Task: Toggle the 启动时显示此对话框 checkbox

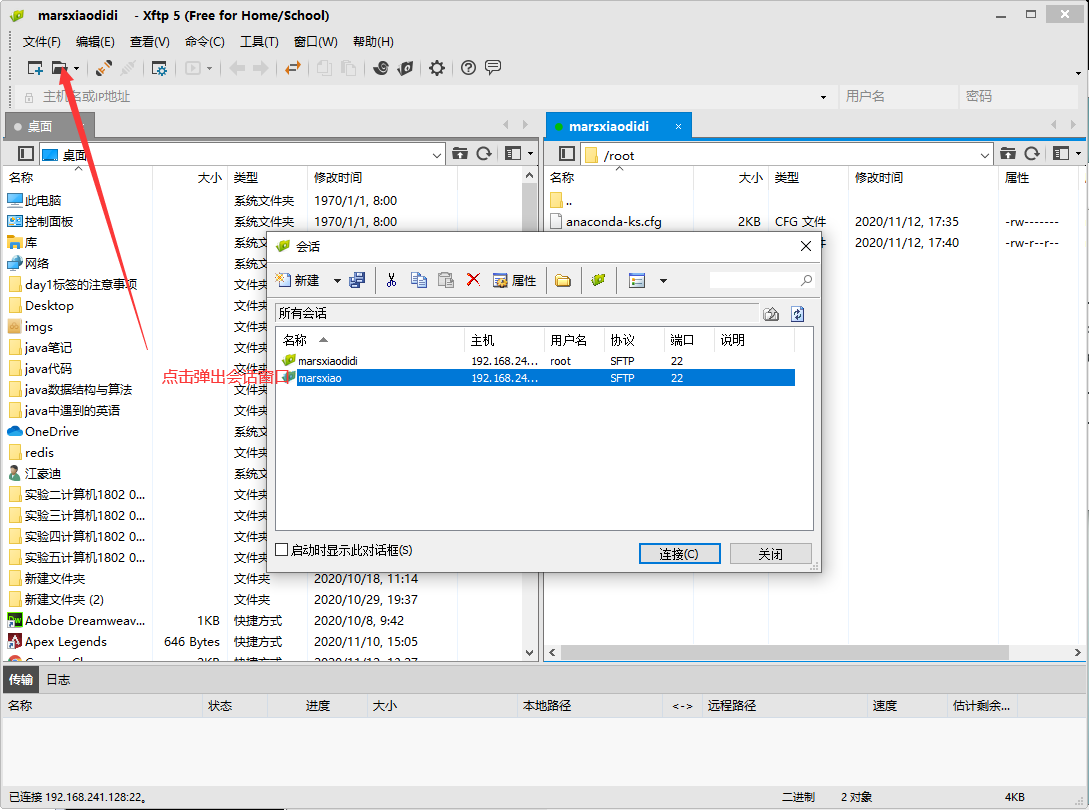Action: point(282,550)
